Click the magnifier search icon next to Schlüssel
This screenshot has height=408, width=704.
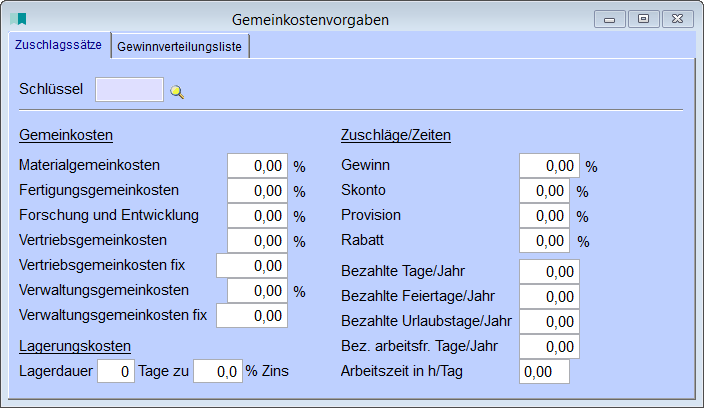click(x=177, y=92)
